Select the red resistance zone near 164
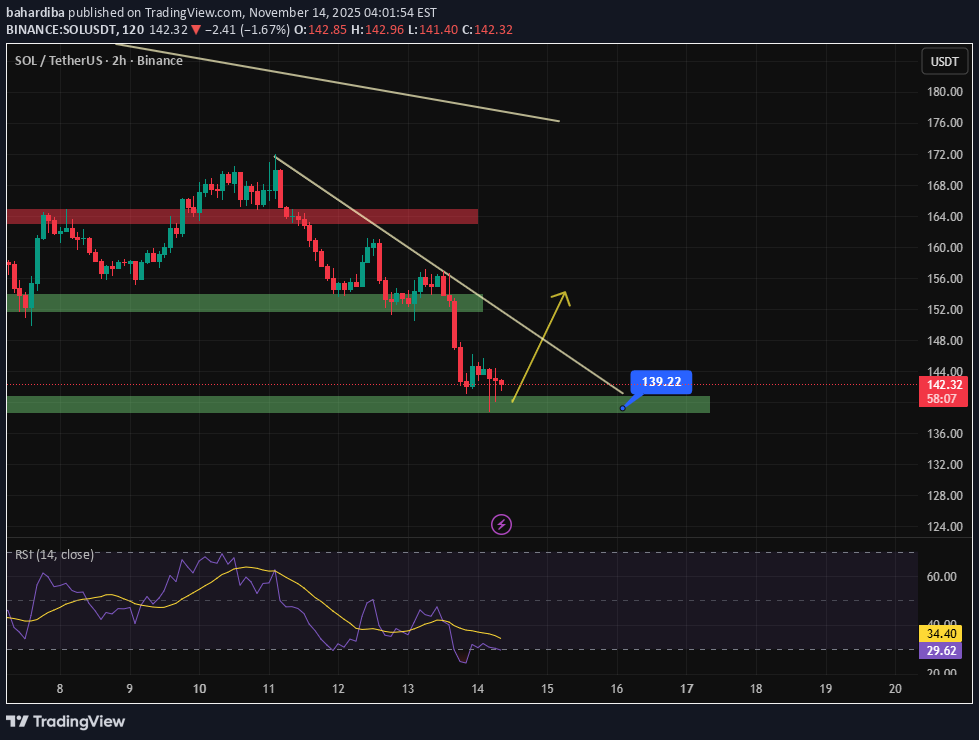 tap(240, 216)
